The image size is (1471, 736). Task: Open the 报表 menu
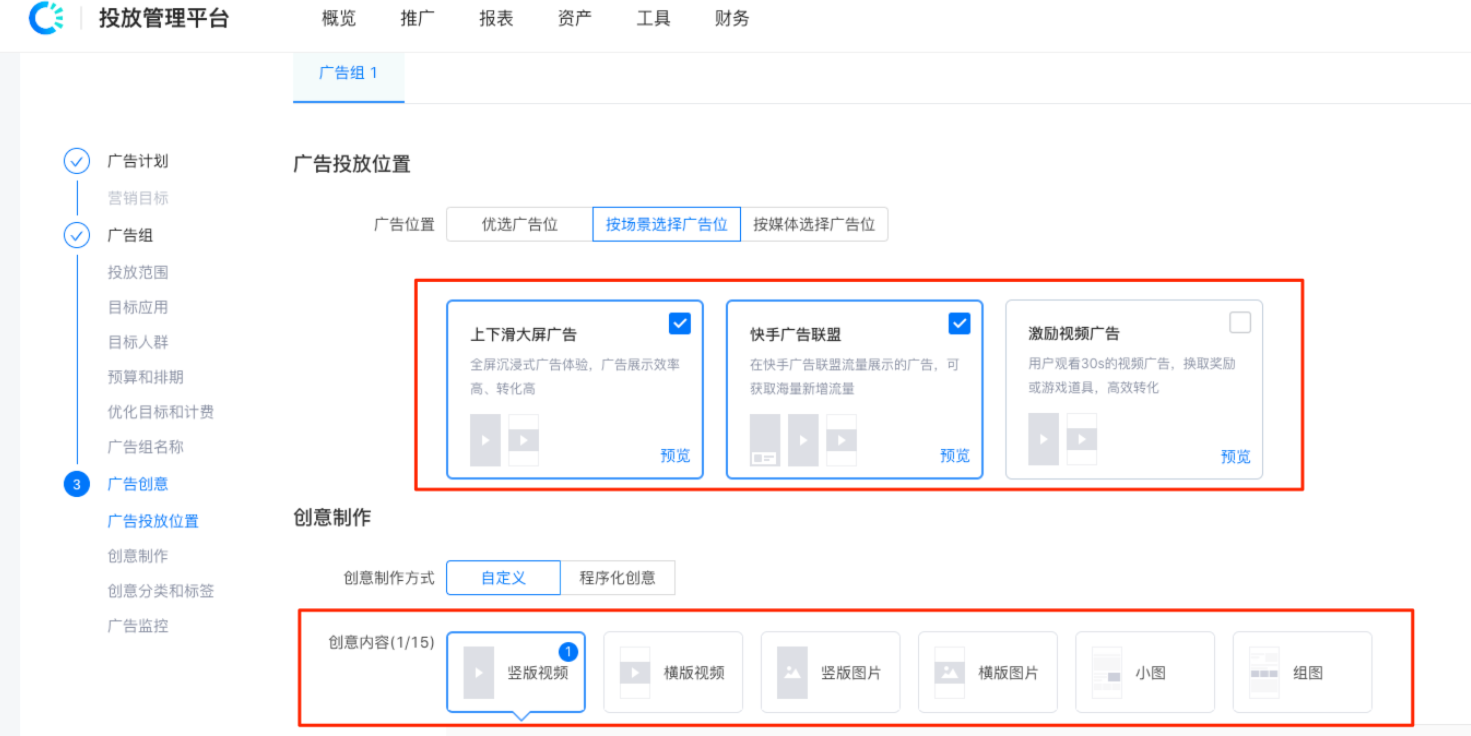(495, 17)
